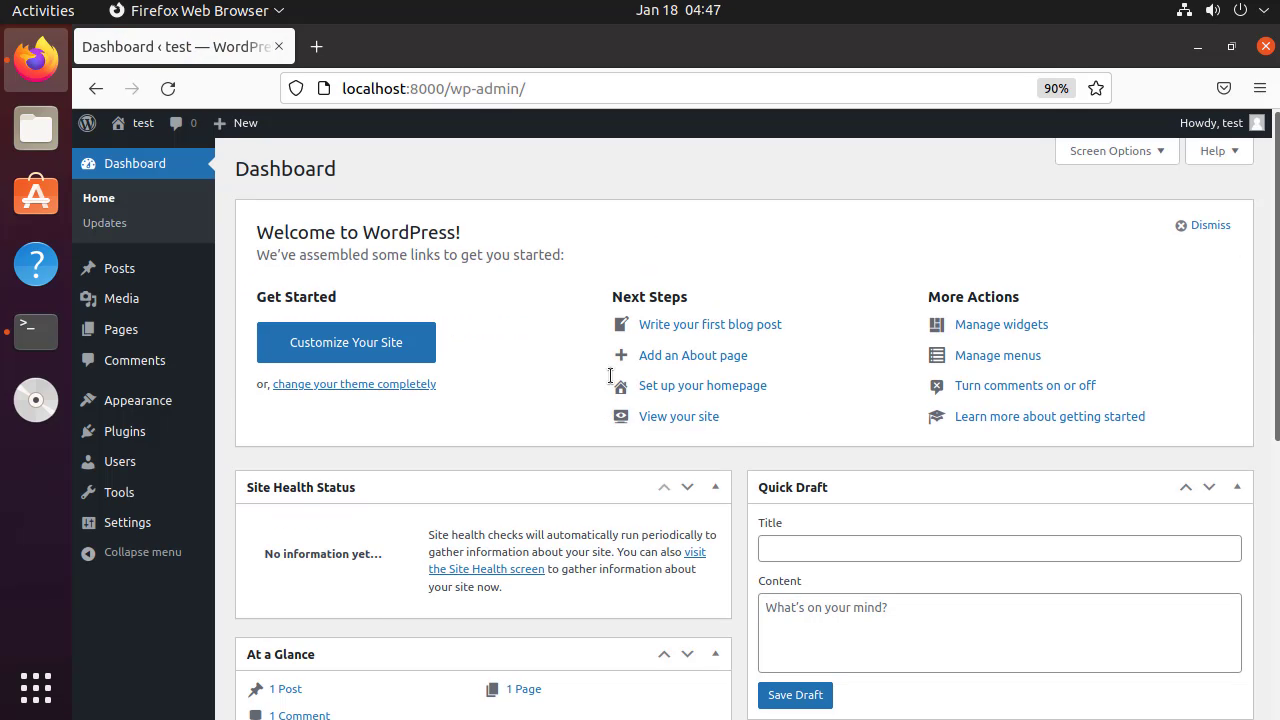Open the Appearance menu
Screen dimensions: 1280x720
coord(143,400)
